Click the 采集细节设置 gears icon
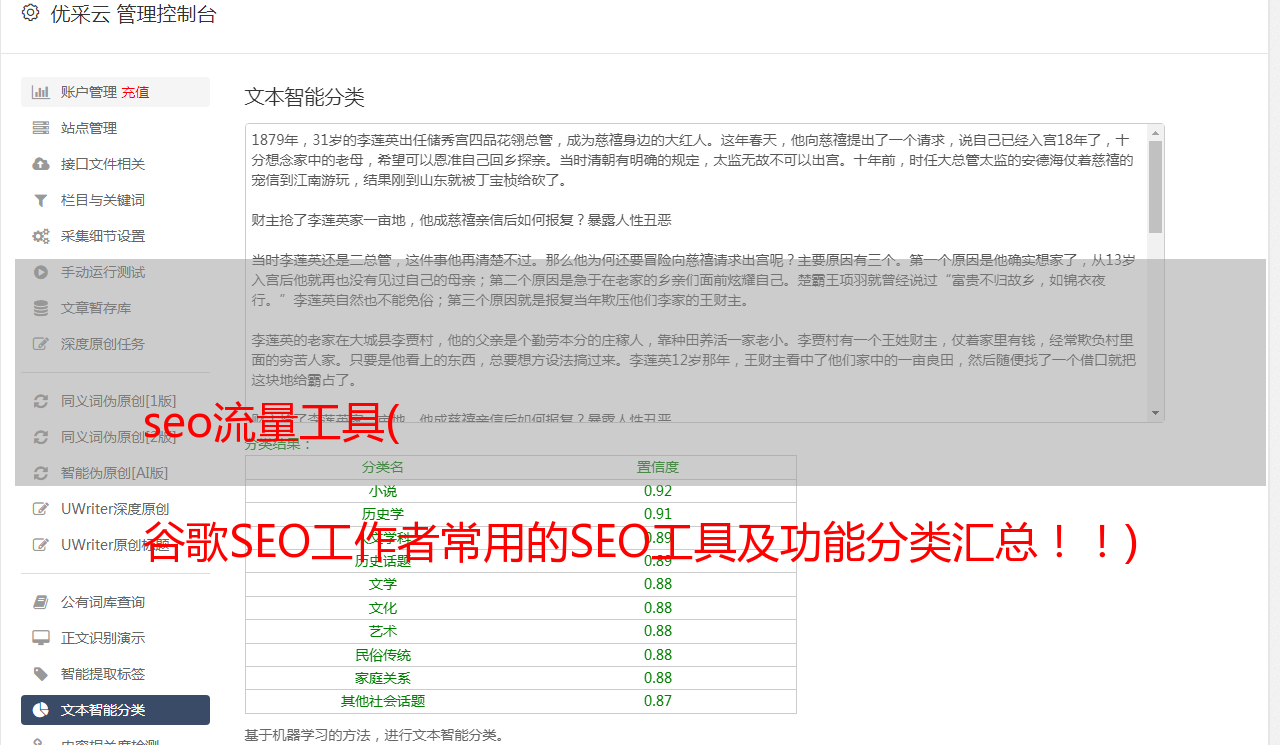Image resolution: width=1280 pixels, height=745 pixels. coord(41,236)
